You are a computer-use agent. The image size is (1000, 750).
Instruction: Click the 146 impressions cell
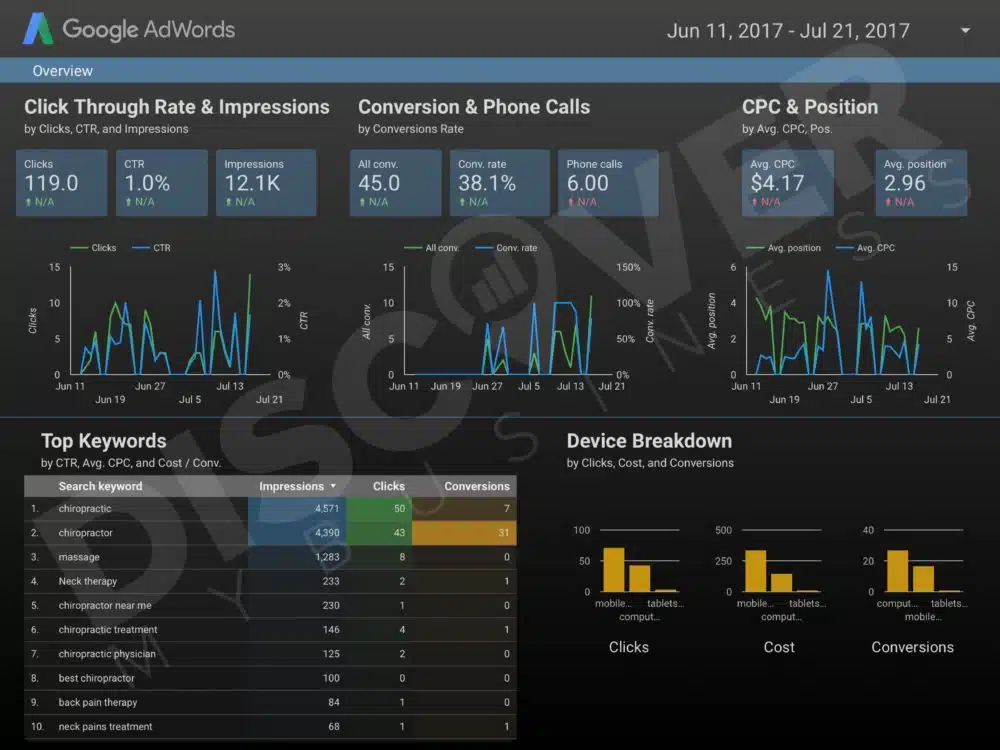tap(297, 629)
